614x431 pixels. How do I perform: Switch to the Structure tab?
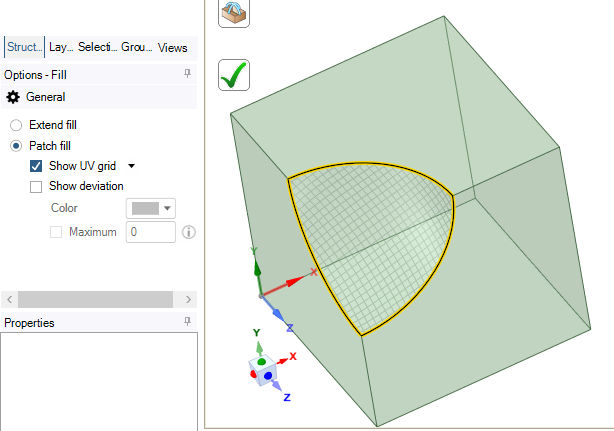pos(24,47)
